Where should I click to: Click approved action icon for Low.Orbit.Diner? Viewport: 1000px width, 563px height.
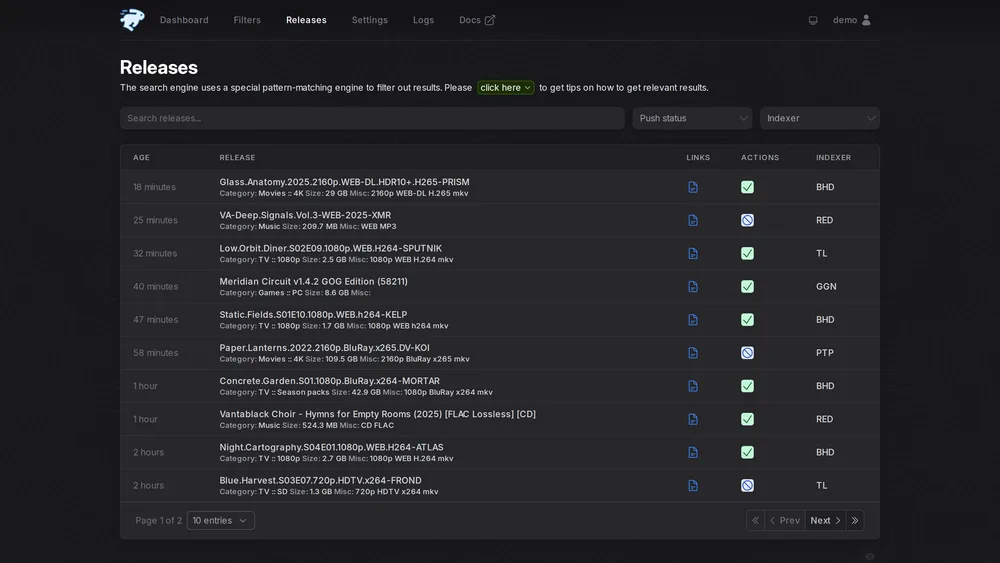click(747, 253)
